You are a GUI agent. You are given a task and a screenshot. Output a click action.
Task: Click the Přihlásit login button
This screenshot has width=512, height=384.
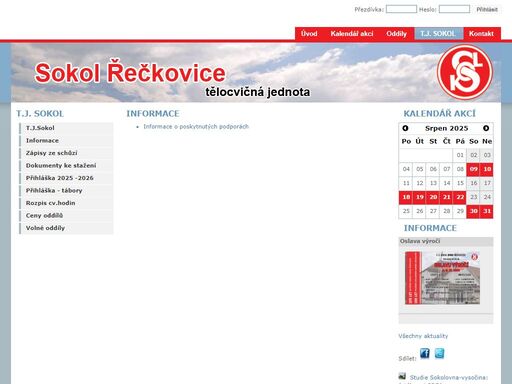487,9
